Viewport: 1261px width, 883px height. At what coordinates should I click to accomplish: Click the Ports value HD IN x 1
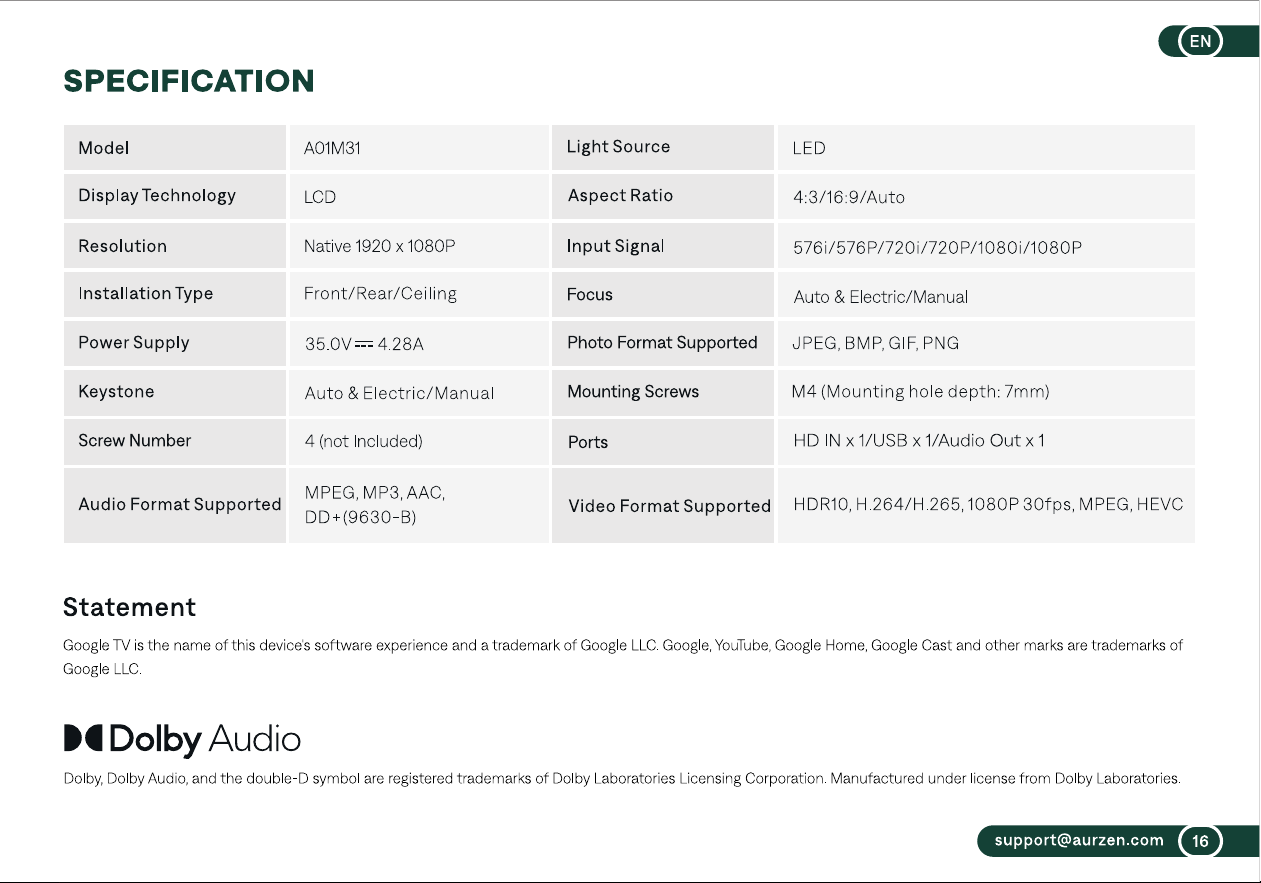click(x=919, y=441)
